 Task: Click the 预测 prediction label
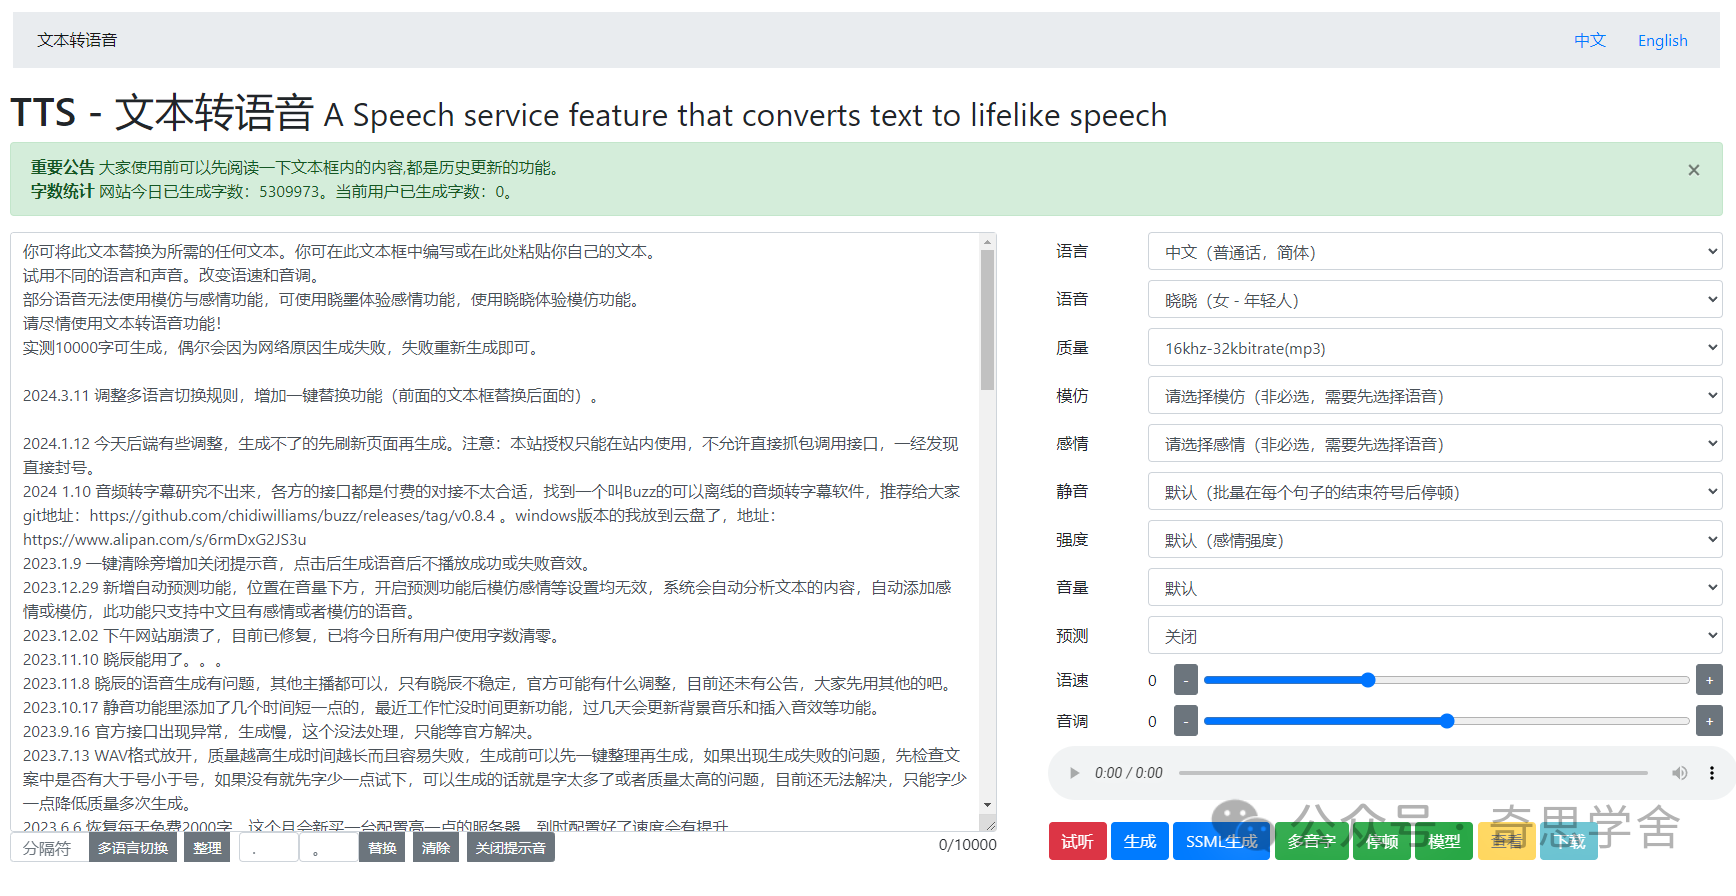[x=1072, y=636]
